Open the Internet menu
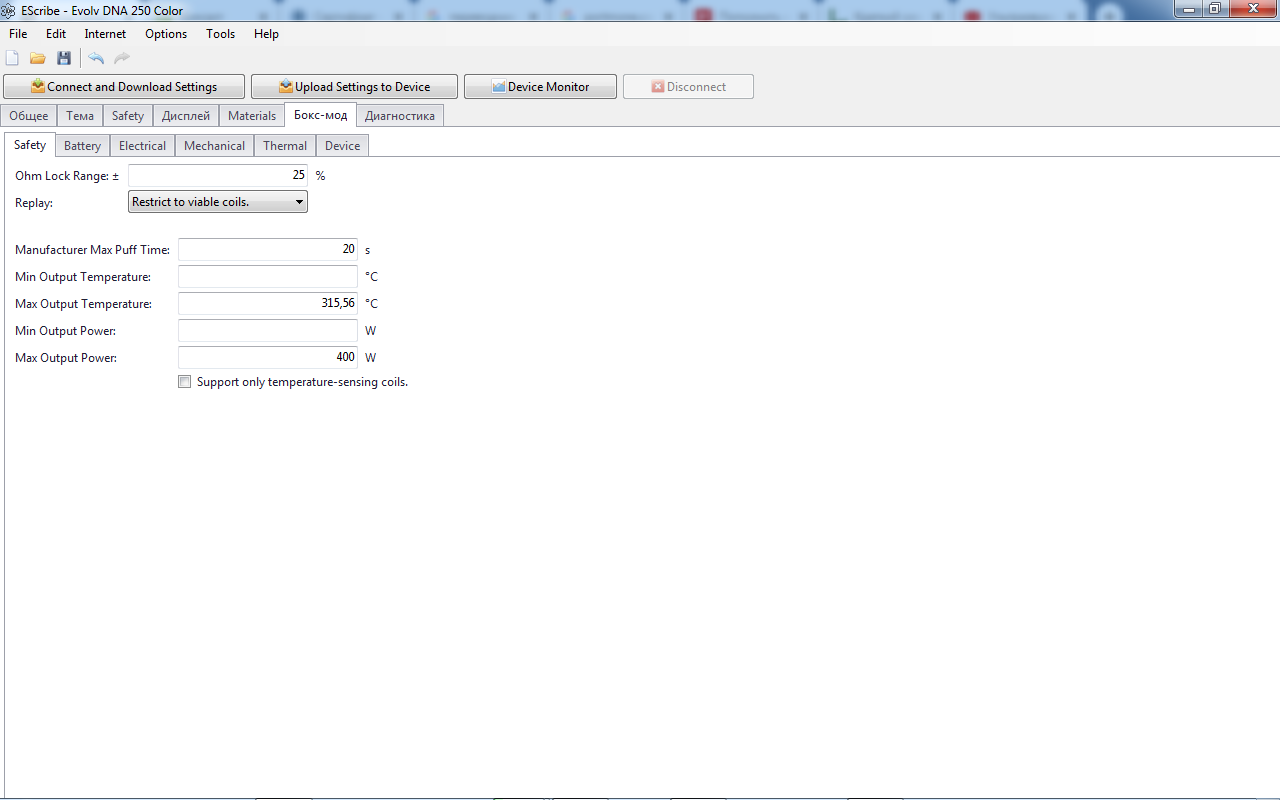 tap(105, 34)
